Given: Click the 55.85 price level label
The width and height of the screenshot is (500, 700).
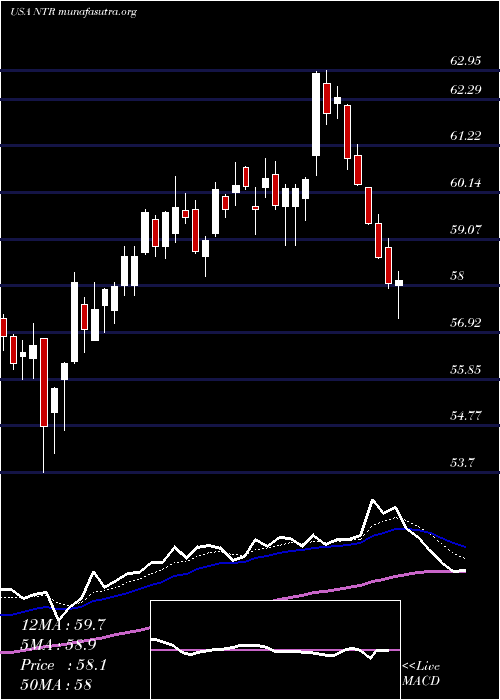Looking at the screenshot, I should [x=466, y=370].
